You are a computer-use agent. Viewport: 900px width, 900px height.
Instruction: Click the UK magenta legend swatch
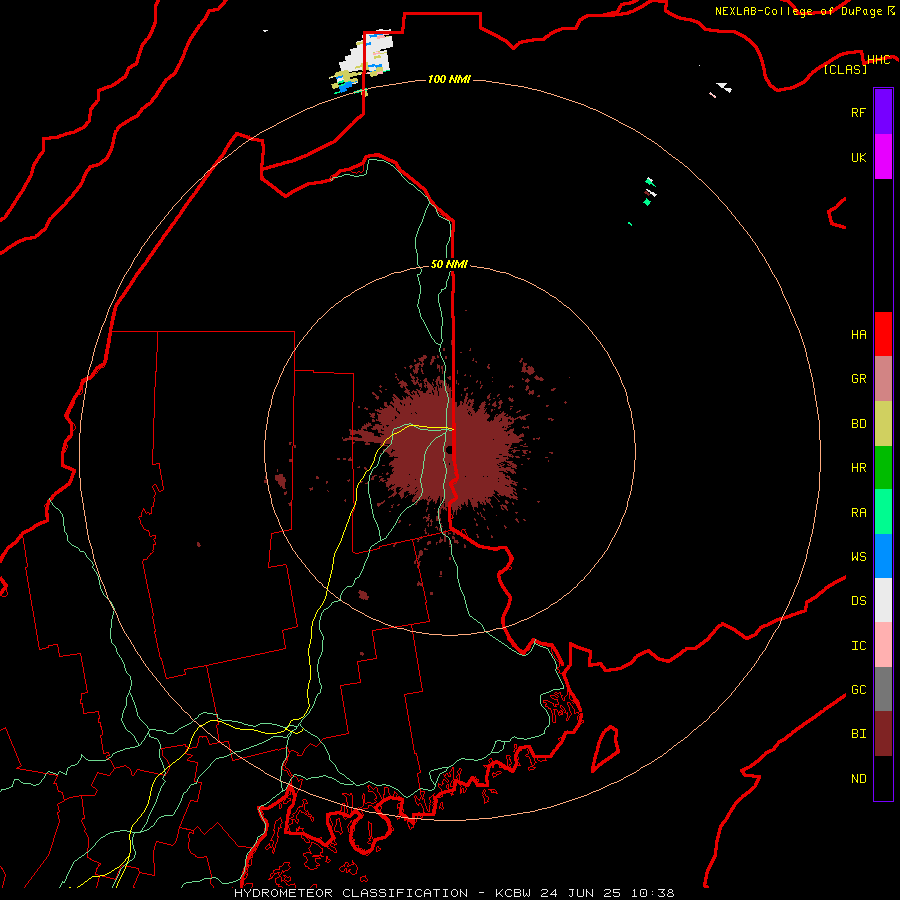click(x=883, y=157)
